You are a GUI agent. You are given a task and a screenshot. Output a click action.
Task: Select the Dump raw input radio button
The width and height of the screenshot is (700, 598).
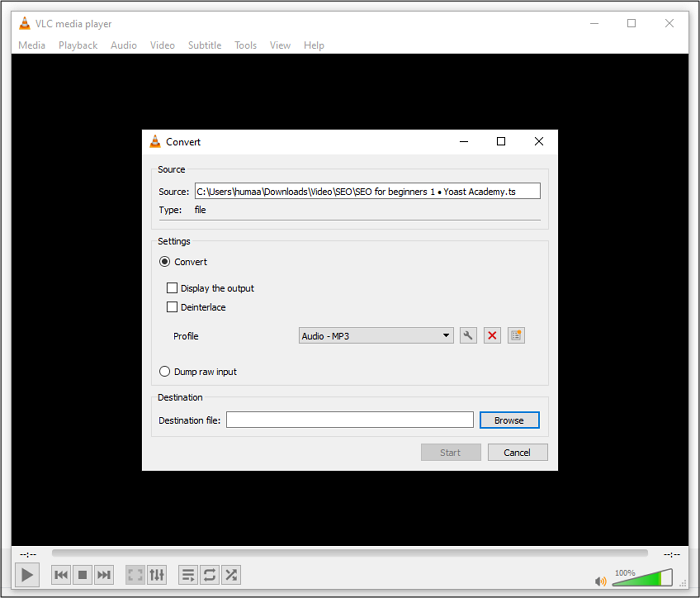point(165,372)
